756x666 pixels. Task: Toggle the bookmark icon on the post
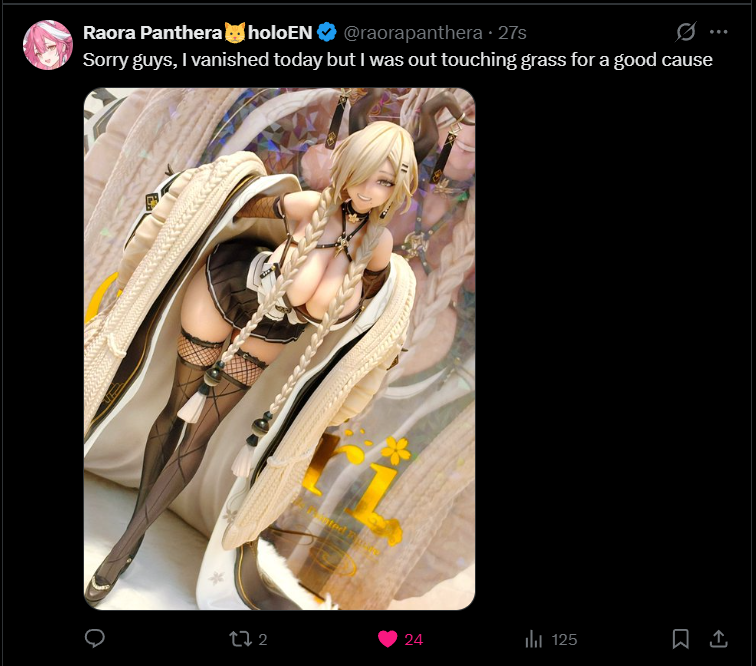coord(680,639)
